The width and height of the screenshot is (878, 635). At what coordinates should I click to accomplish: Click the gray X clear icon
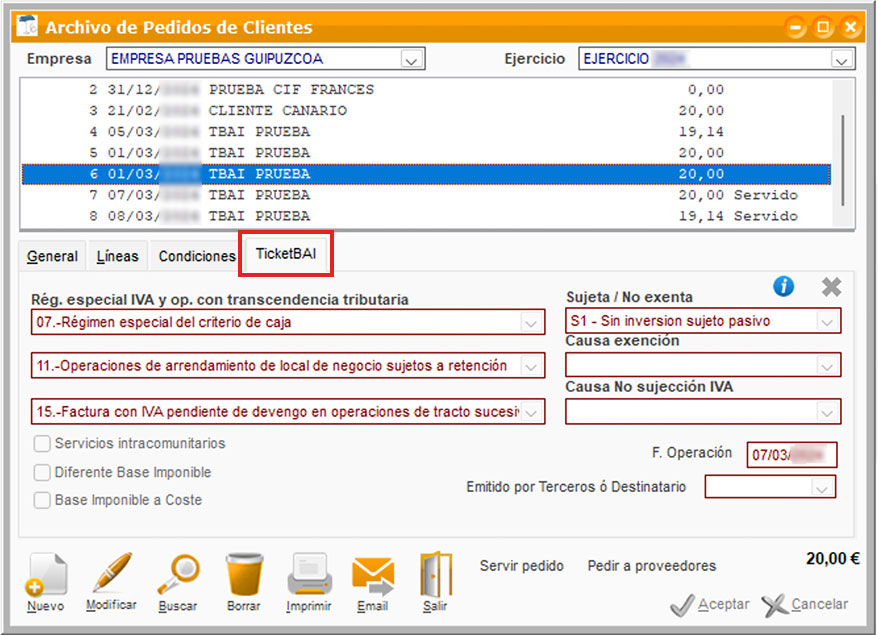click(832, 287)
